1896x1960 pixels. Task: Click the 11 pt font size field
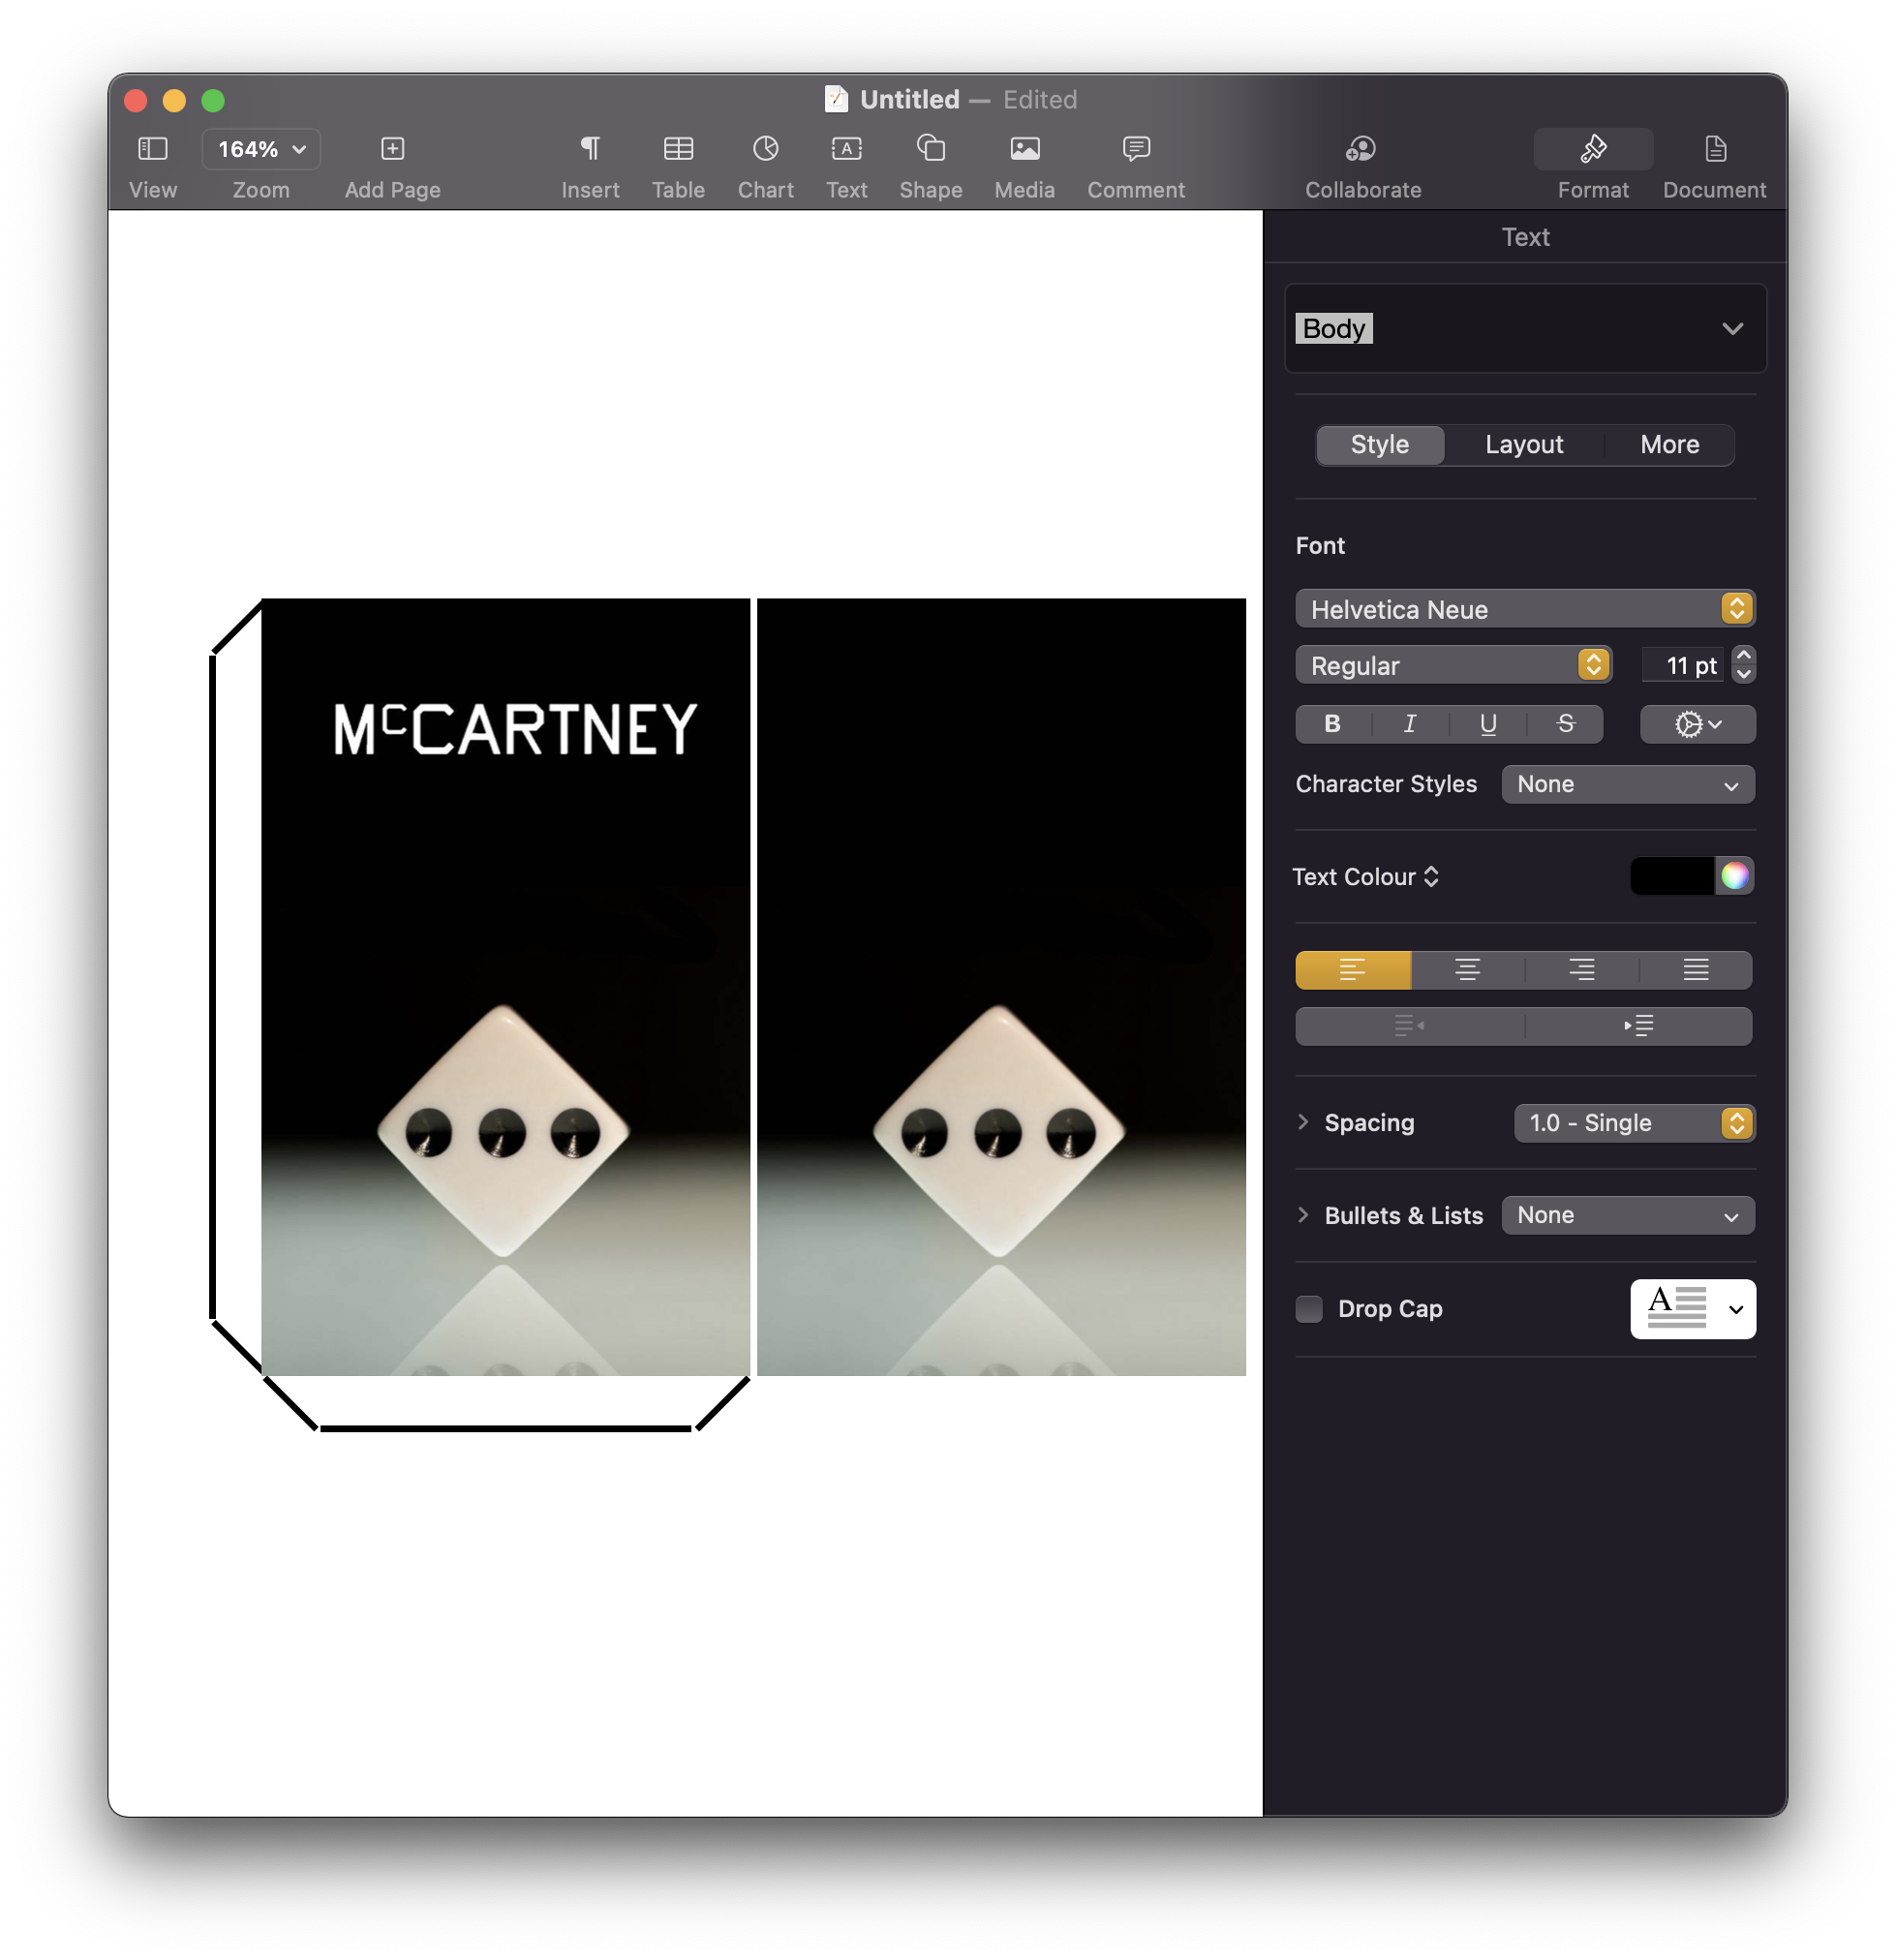(x=1682, y=665)
